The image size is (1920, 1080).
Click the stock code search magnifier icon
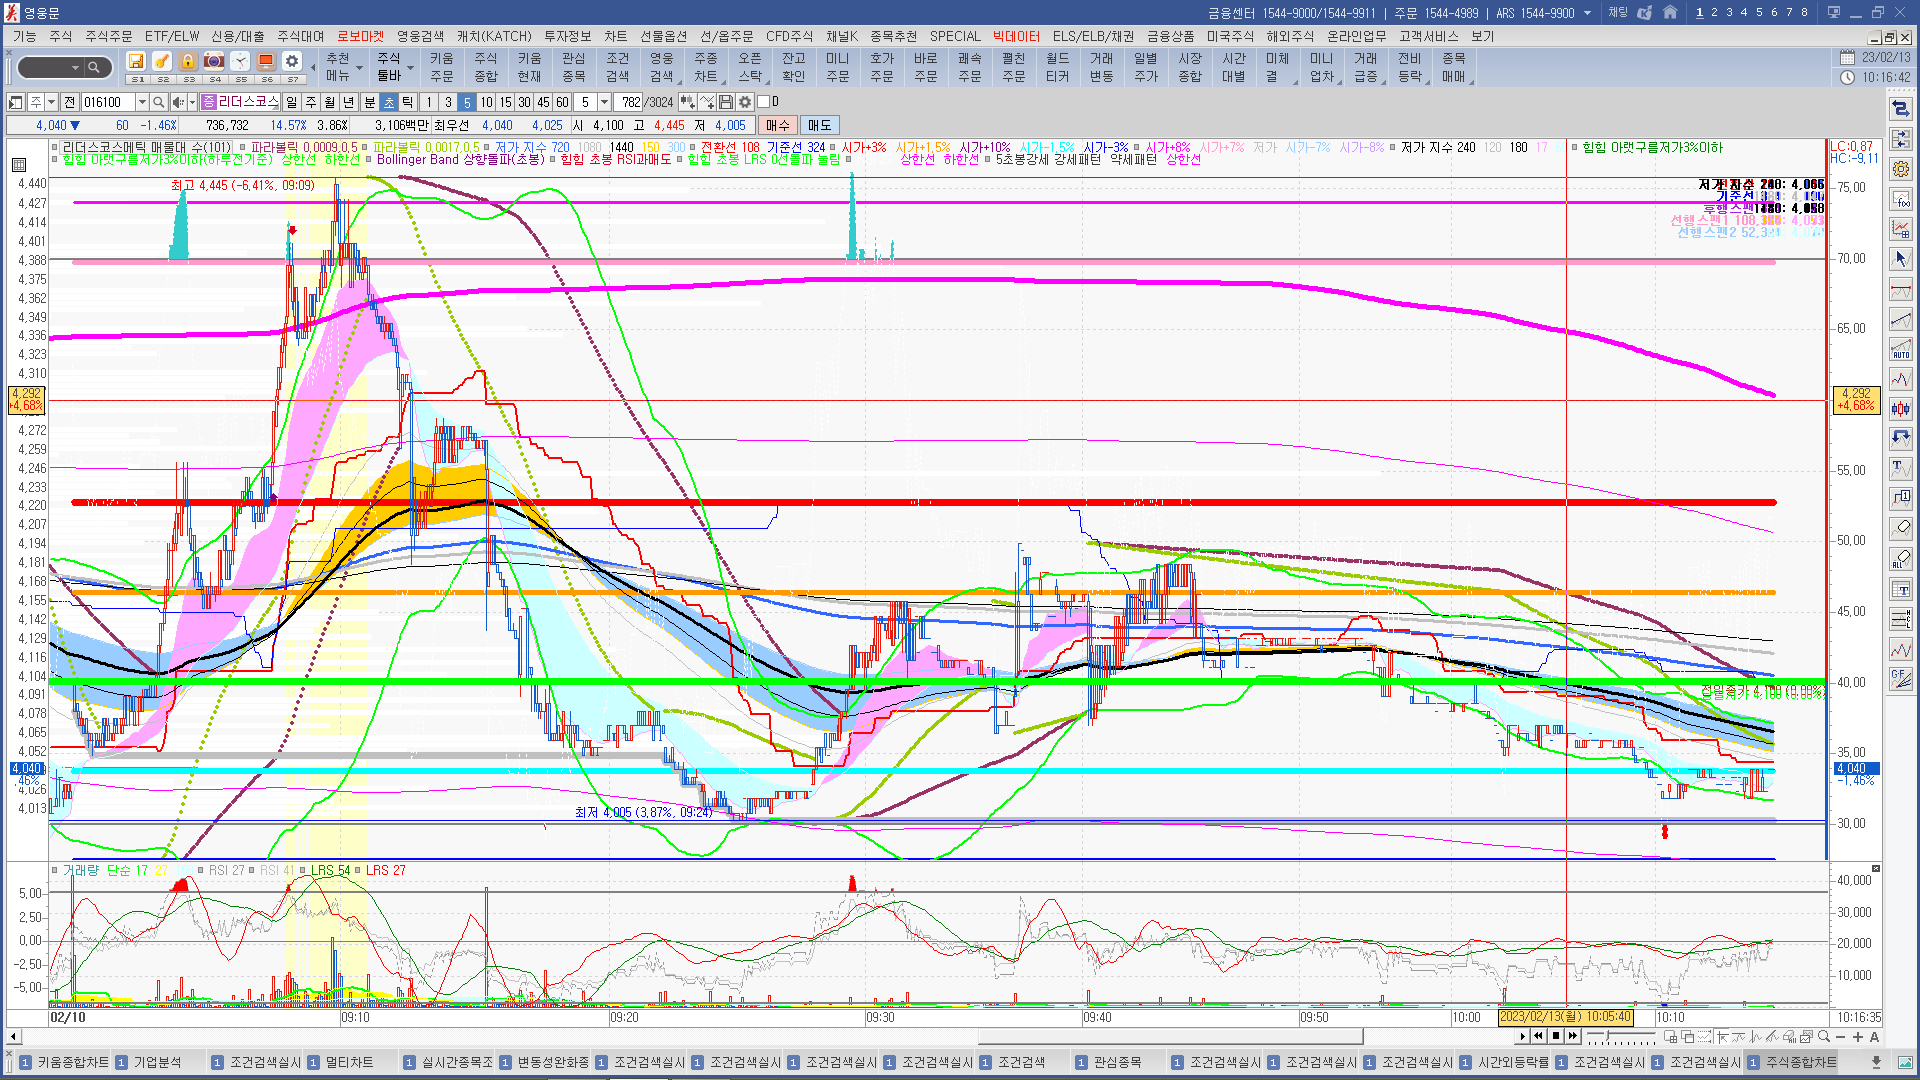158,102
